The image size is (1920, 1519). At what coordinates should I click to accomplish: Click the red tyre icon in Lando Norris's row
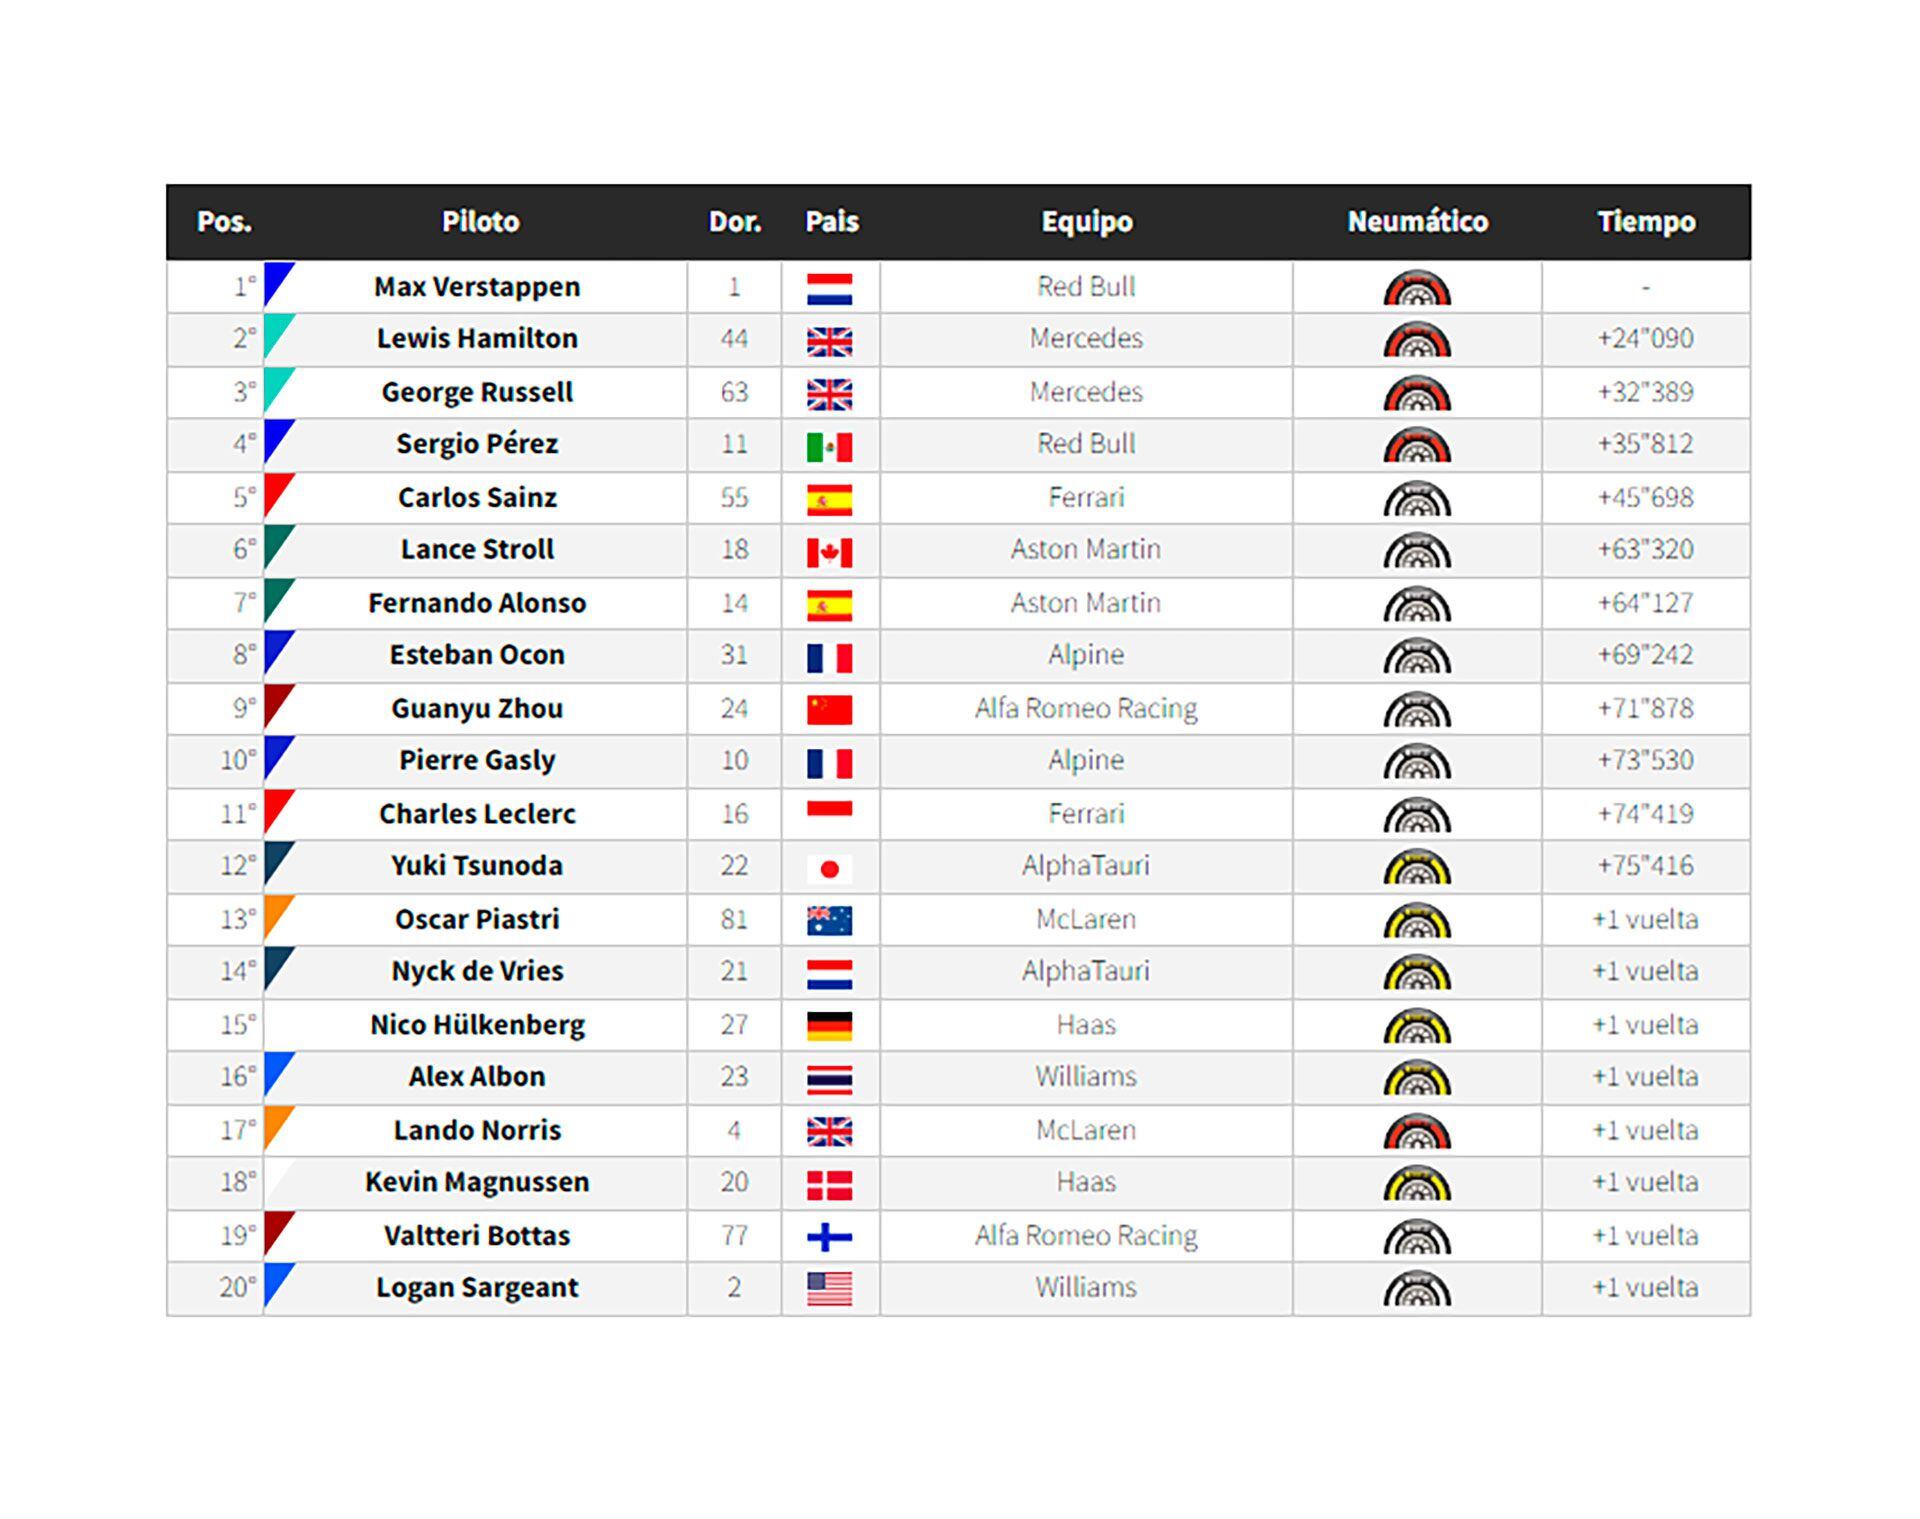point(1416,1132)
